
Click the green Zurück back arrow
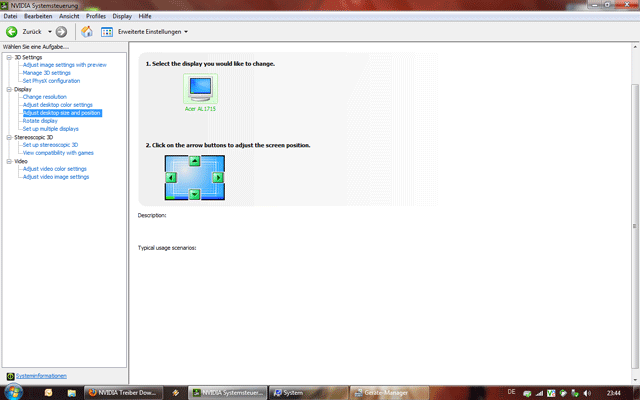click(11, 31)
